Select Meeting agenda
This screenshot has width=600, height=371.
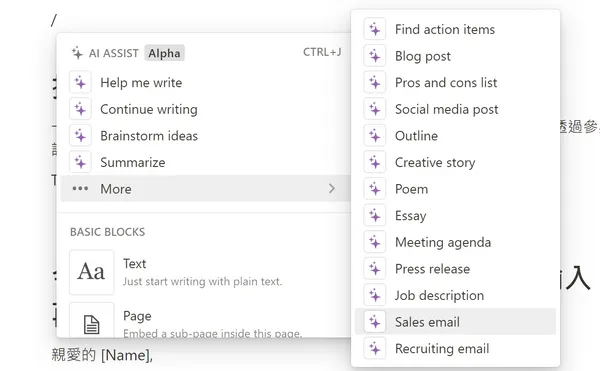click(455, 242)
